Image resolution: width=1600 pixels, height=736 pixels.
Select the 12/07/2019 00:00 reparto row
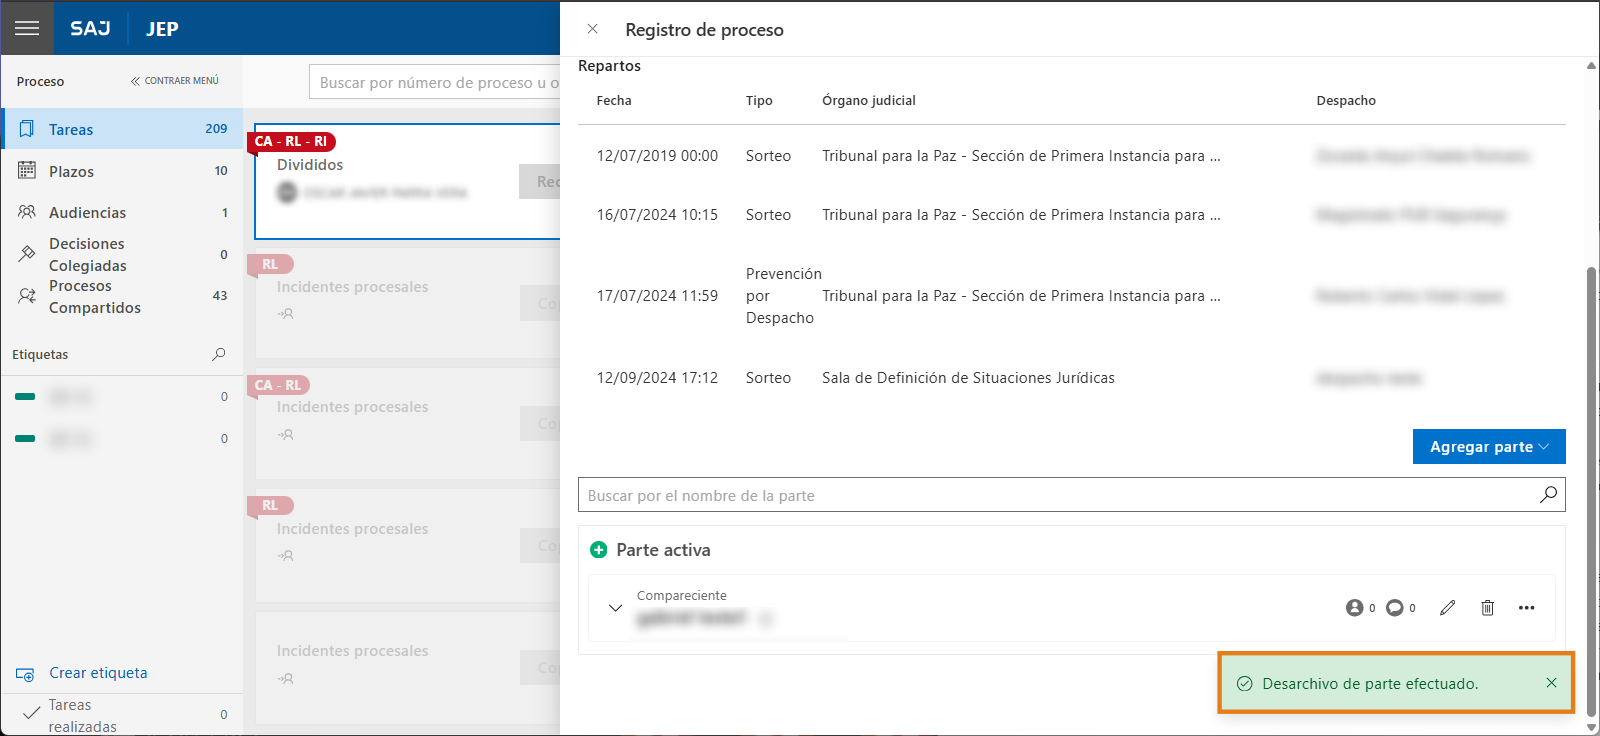(1072, 156)
